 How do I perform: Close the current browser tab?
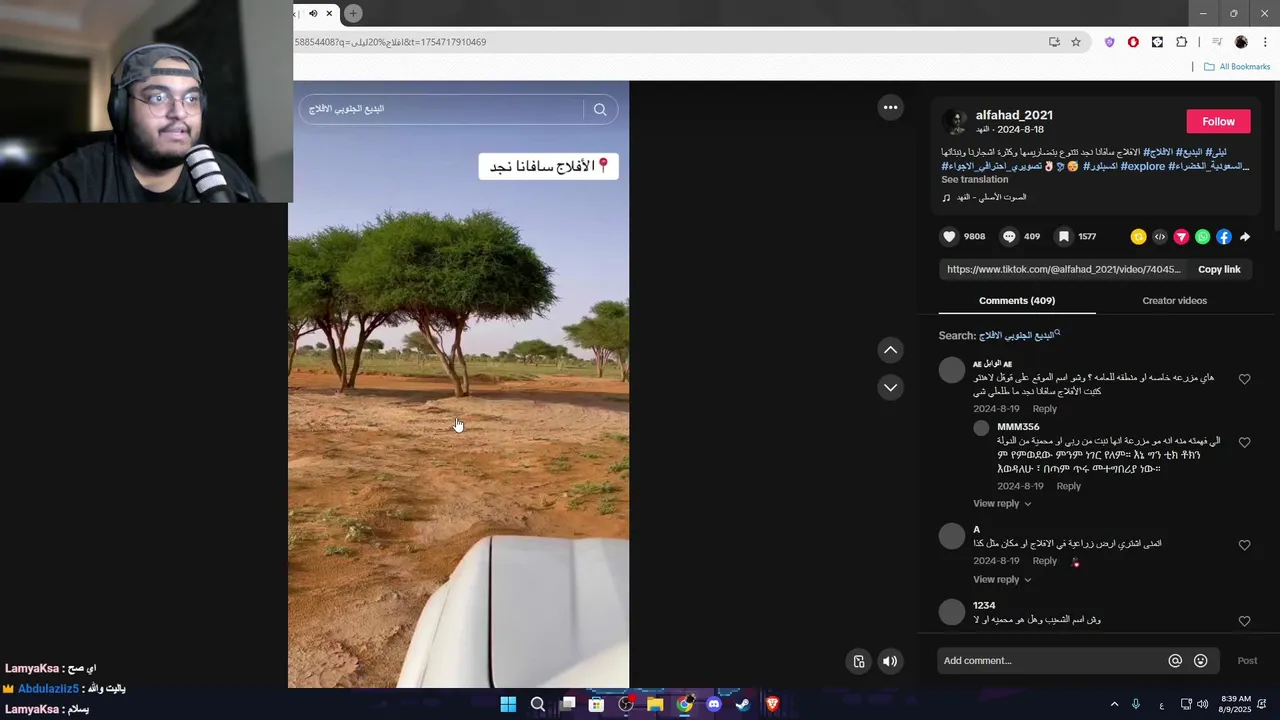point(329,13)
